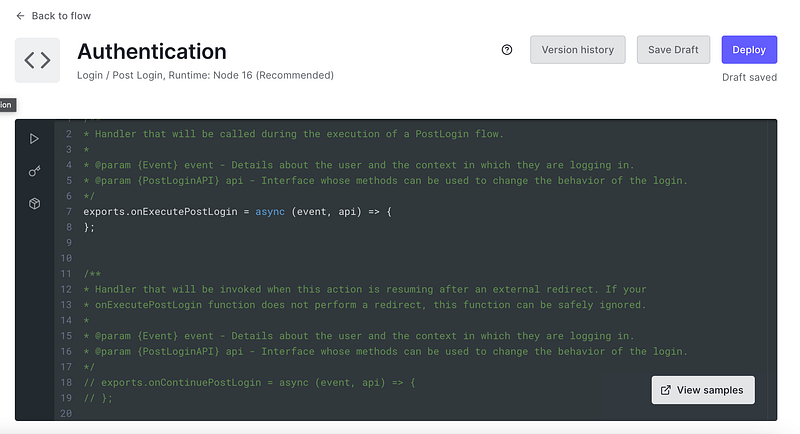Open the Test play icon in editor sidebar
Viewport: 800px width, 434px height.
click(34, 139)
